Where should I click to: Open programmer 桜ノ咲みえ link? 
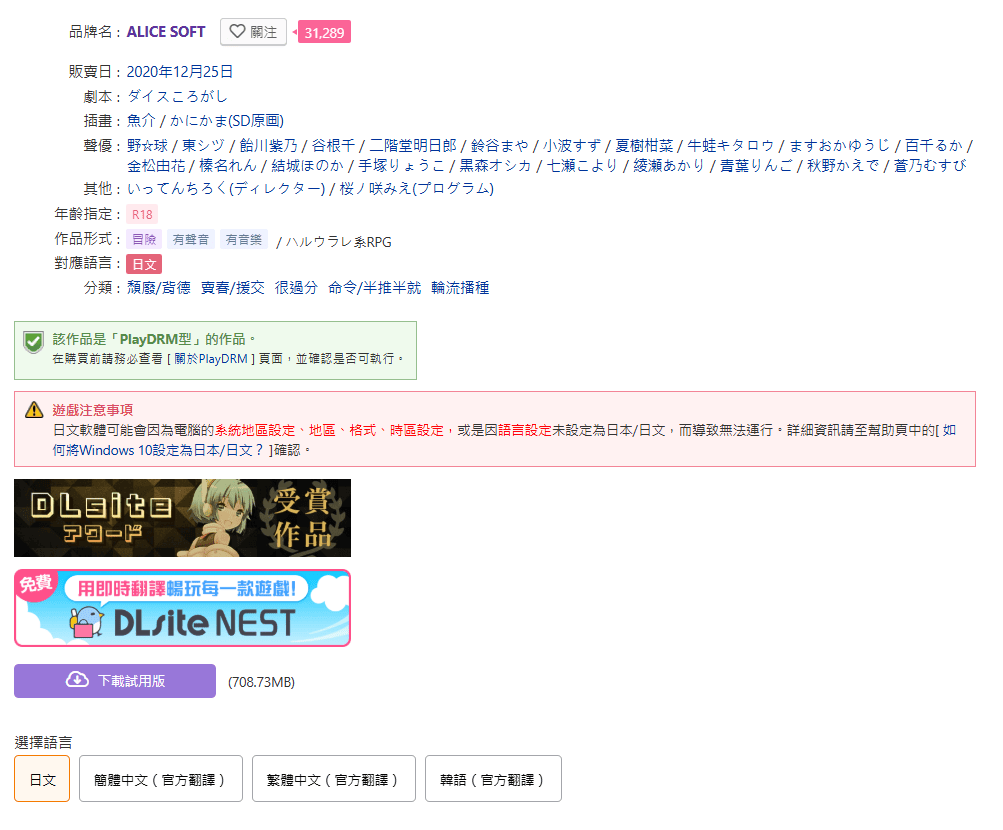(416, 189)
